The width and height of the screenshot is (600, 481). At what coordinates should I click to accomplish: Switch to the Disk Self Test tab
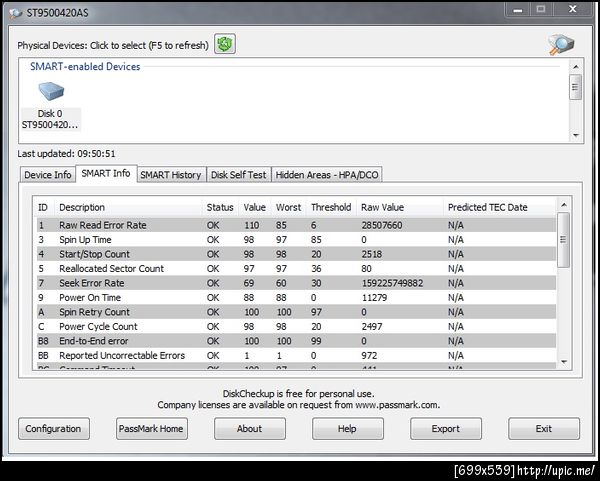[238, 174]
